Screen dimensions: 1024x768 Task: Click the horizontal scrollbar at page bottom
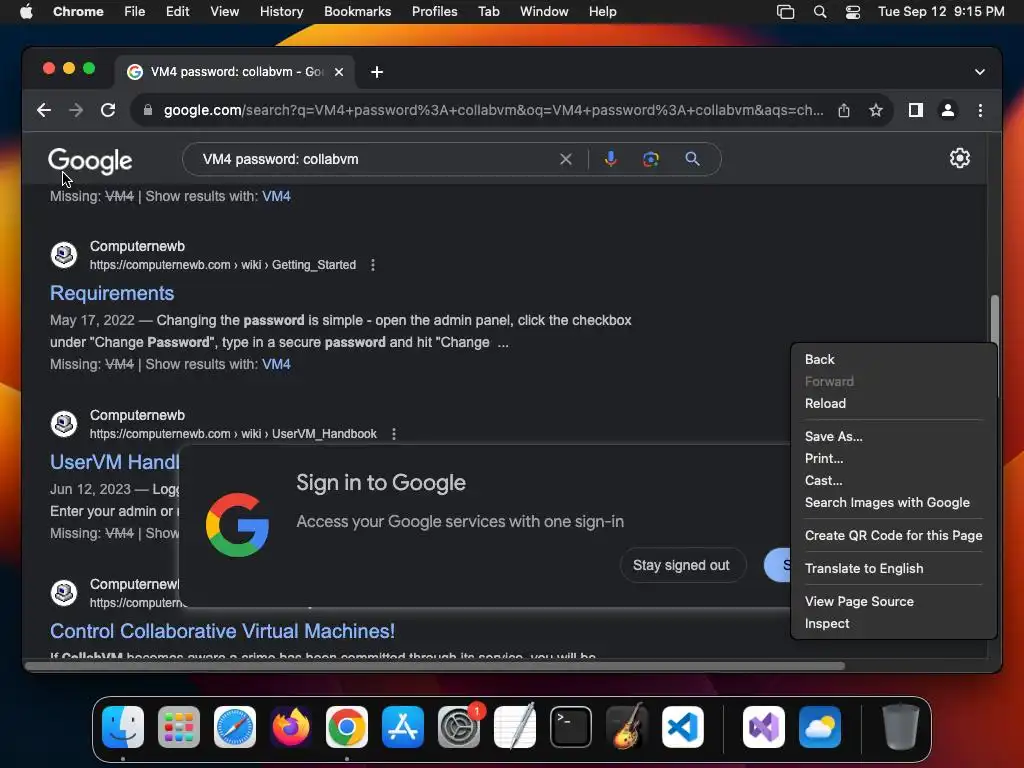coord(436,666)
